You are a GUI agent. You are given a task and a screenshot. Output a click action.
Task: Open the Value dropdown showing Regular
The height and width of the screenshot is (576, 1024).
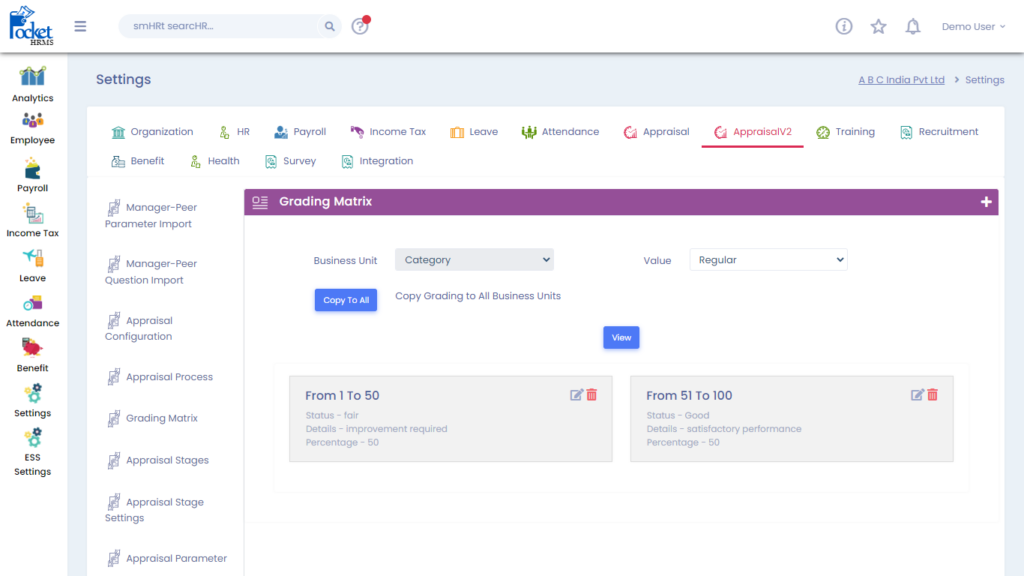(768, 260)
